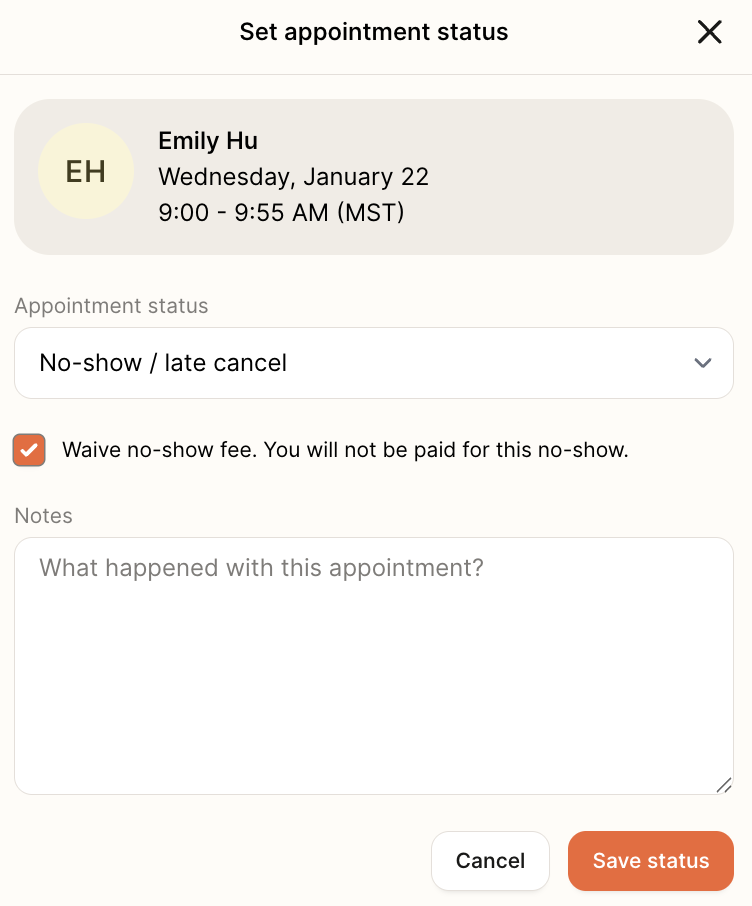Click the gray appointment summary card
Screen dimensions: 752x906
[374, 177]
